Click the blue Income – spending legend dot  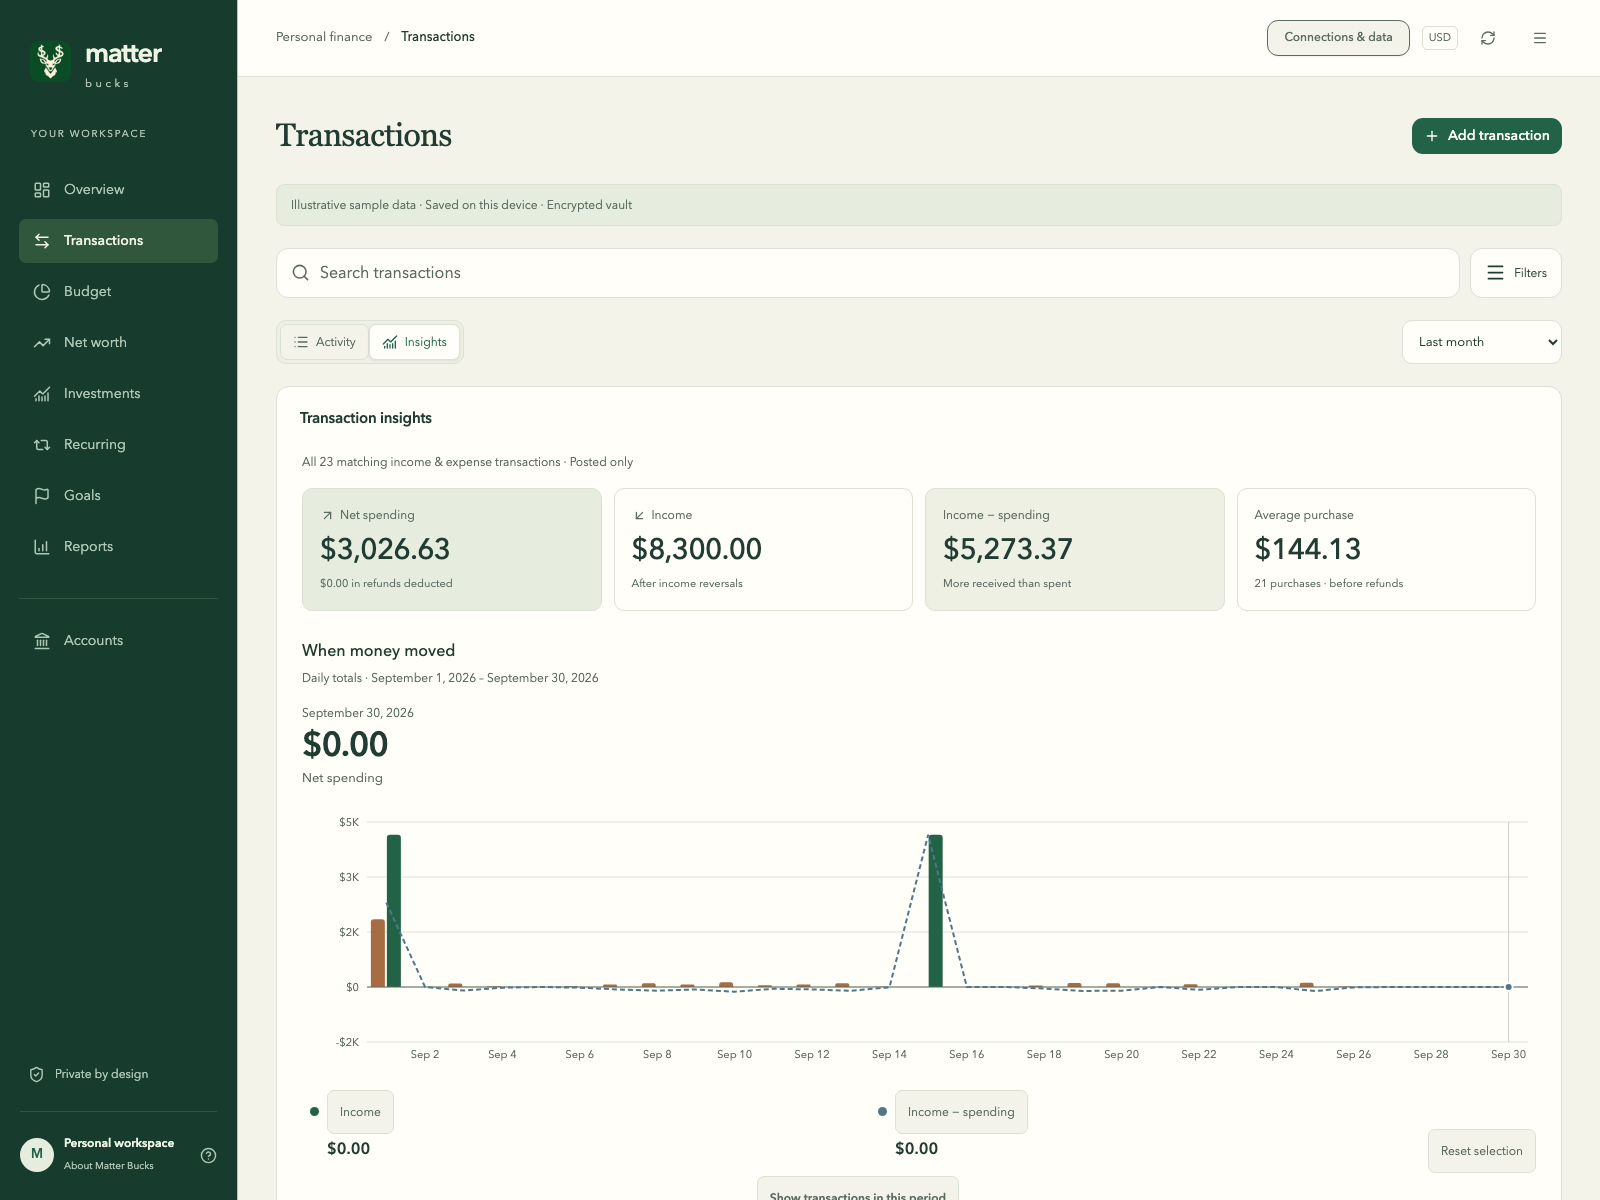click(882, 1112)
